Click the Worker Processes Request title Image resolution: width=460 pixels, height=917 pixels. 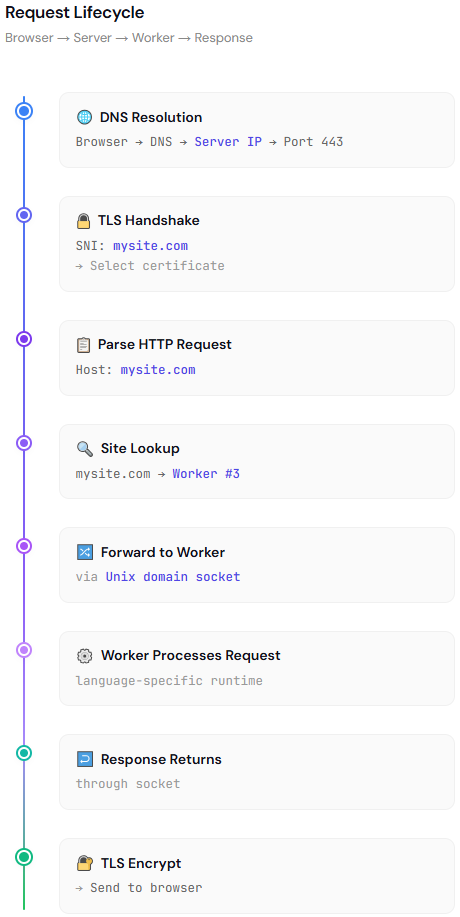coord(191,656)
